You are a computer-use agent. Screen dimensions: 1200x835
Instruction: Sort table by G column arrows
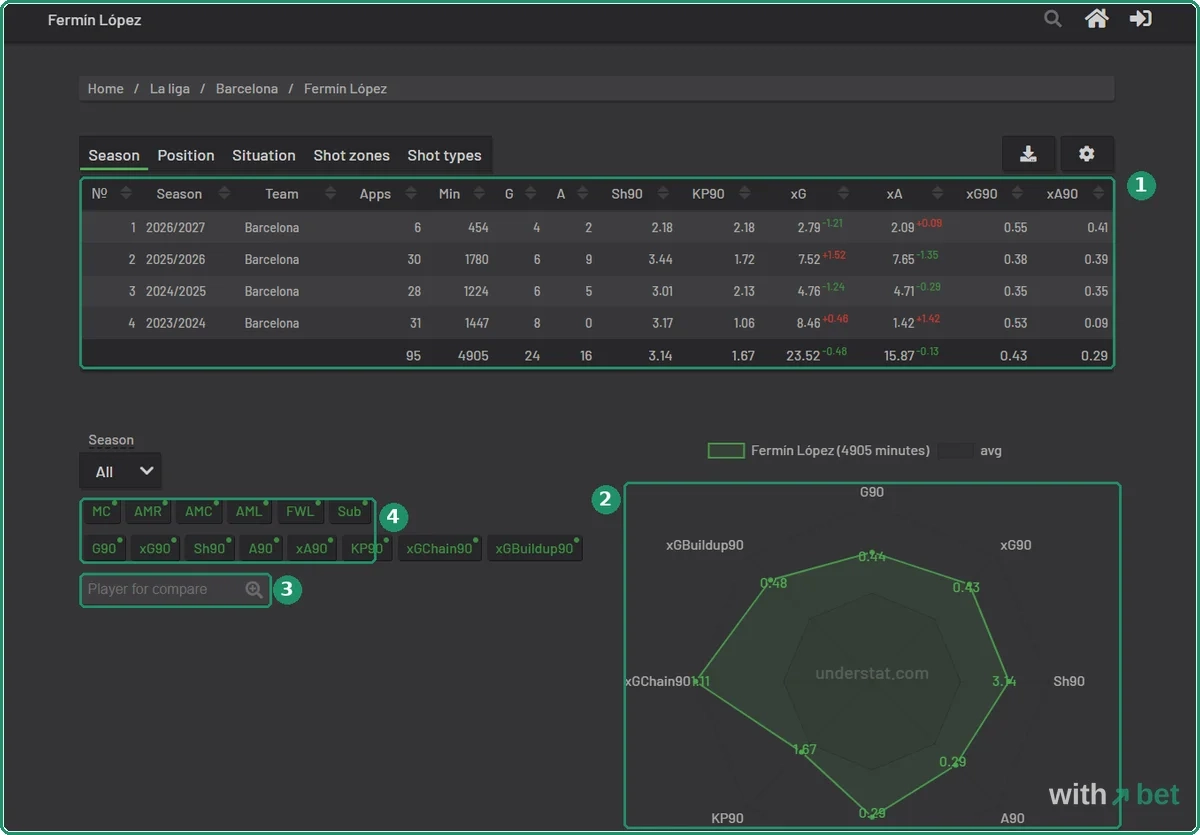(x=531, y=194)
